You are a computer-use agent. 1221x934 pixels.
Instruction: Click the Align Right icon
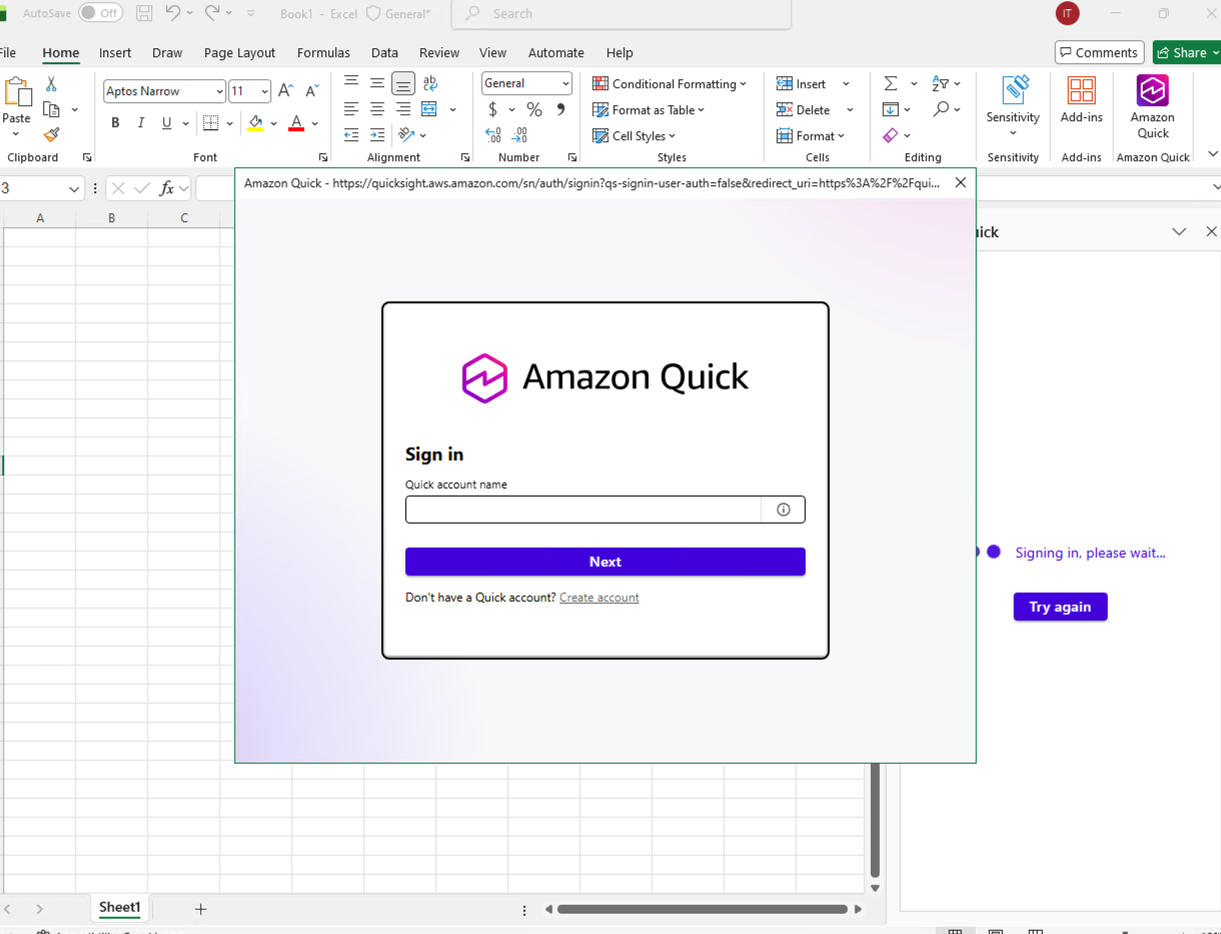(x=403, y=109)
